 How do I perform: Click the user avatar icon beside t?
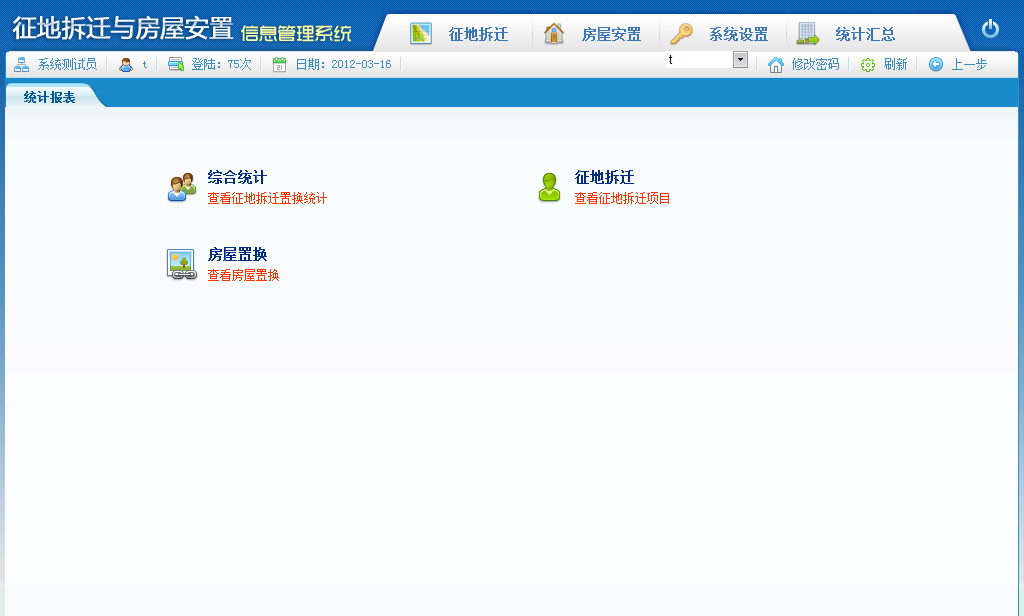(125, 64)
